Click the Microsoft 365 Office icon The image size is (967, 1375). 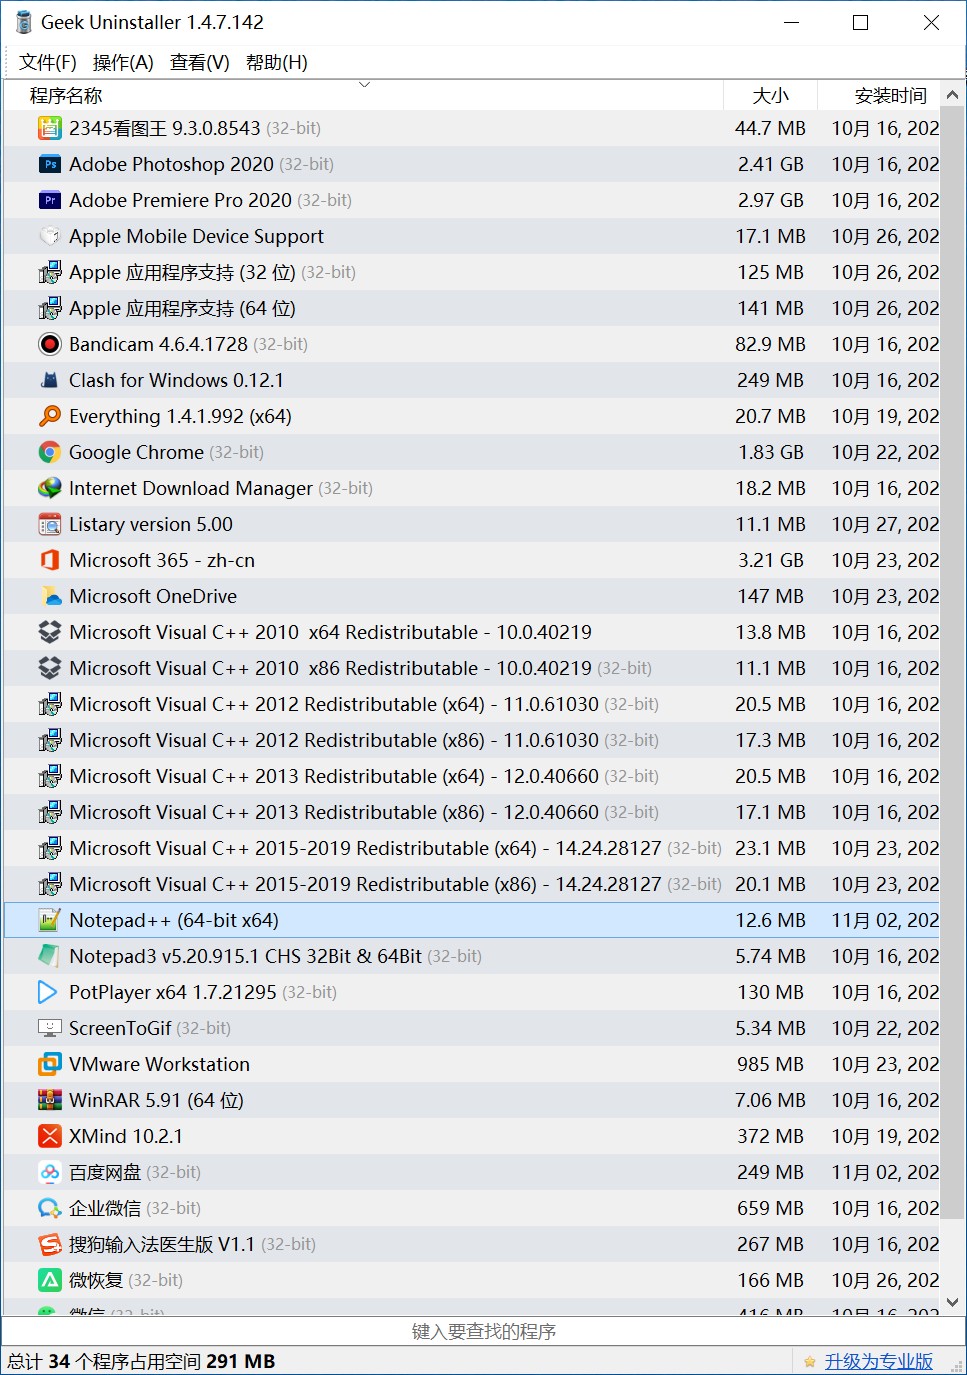tap(49, 560)
